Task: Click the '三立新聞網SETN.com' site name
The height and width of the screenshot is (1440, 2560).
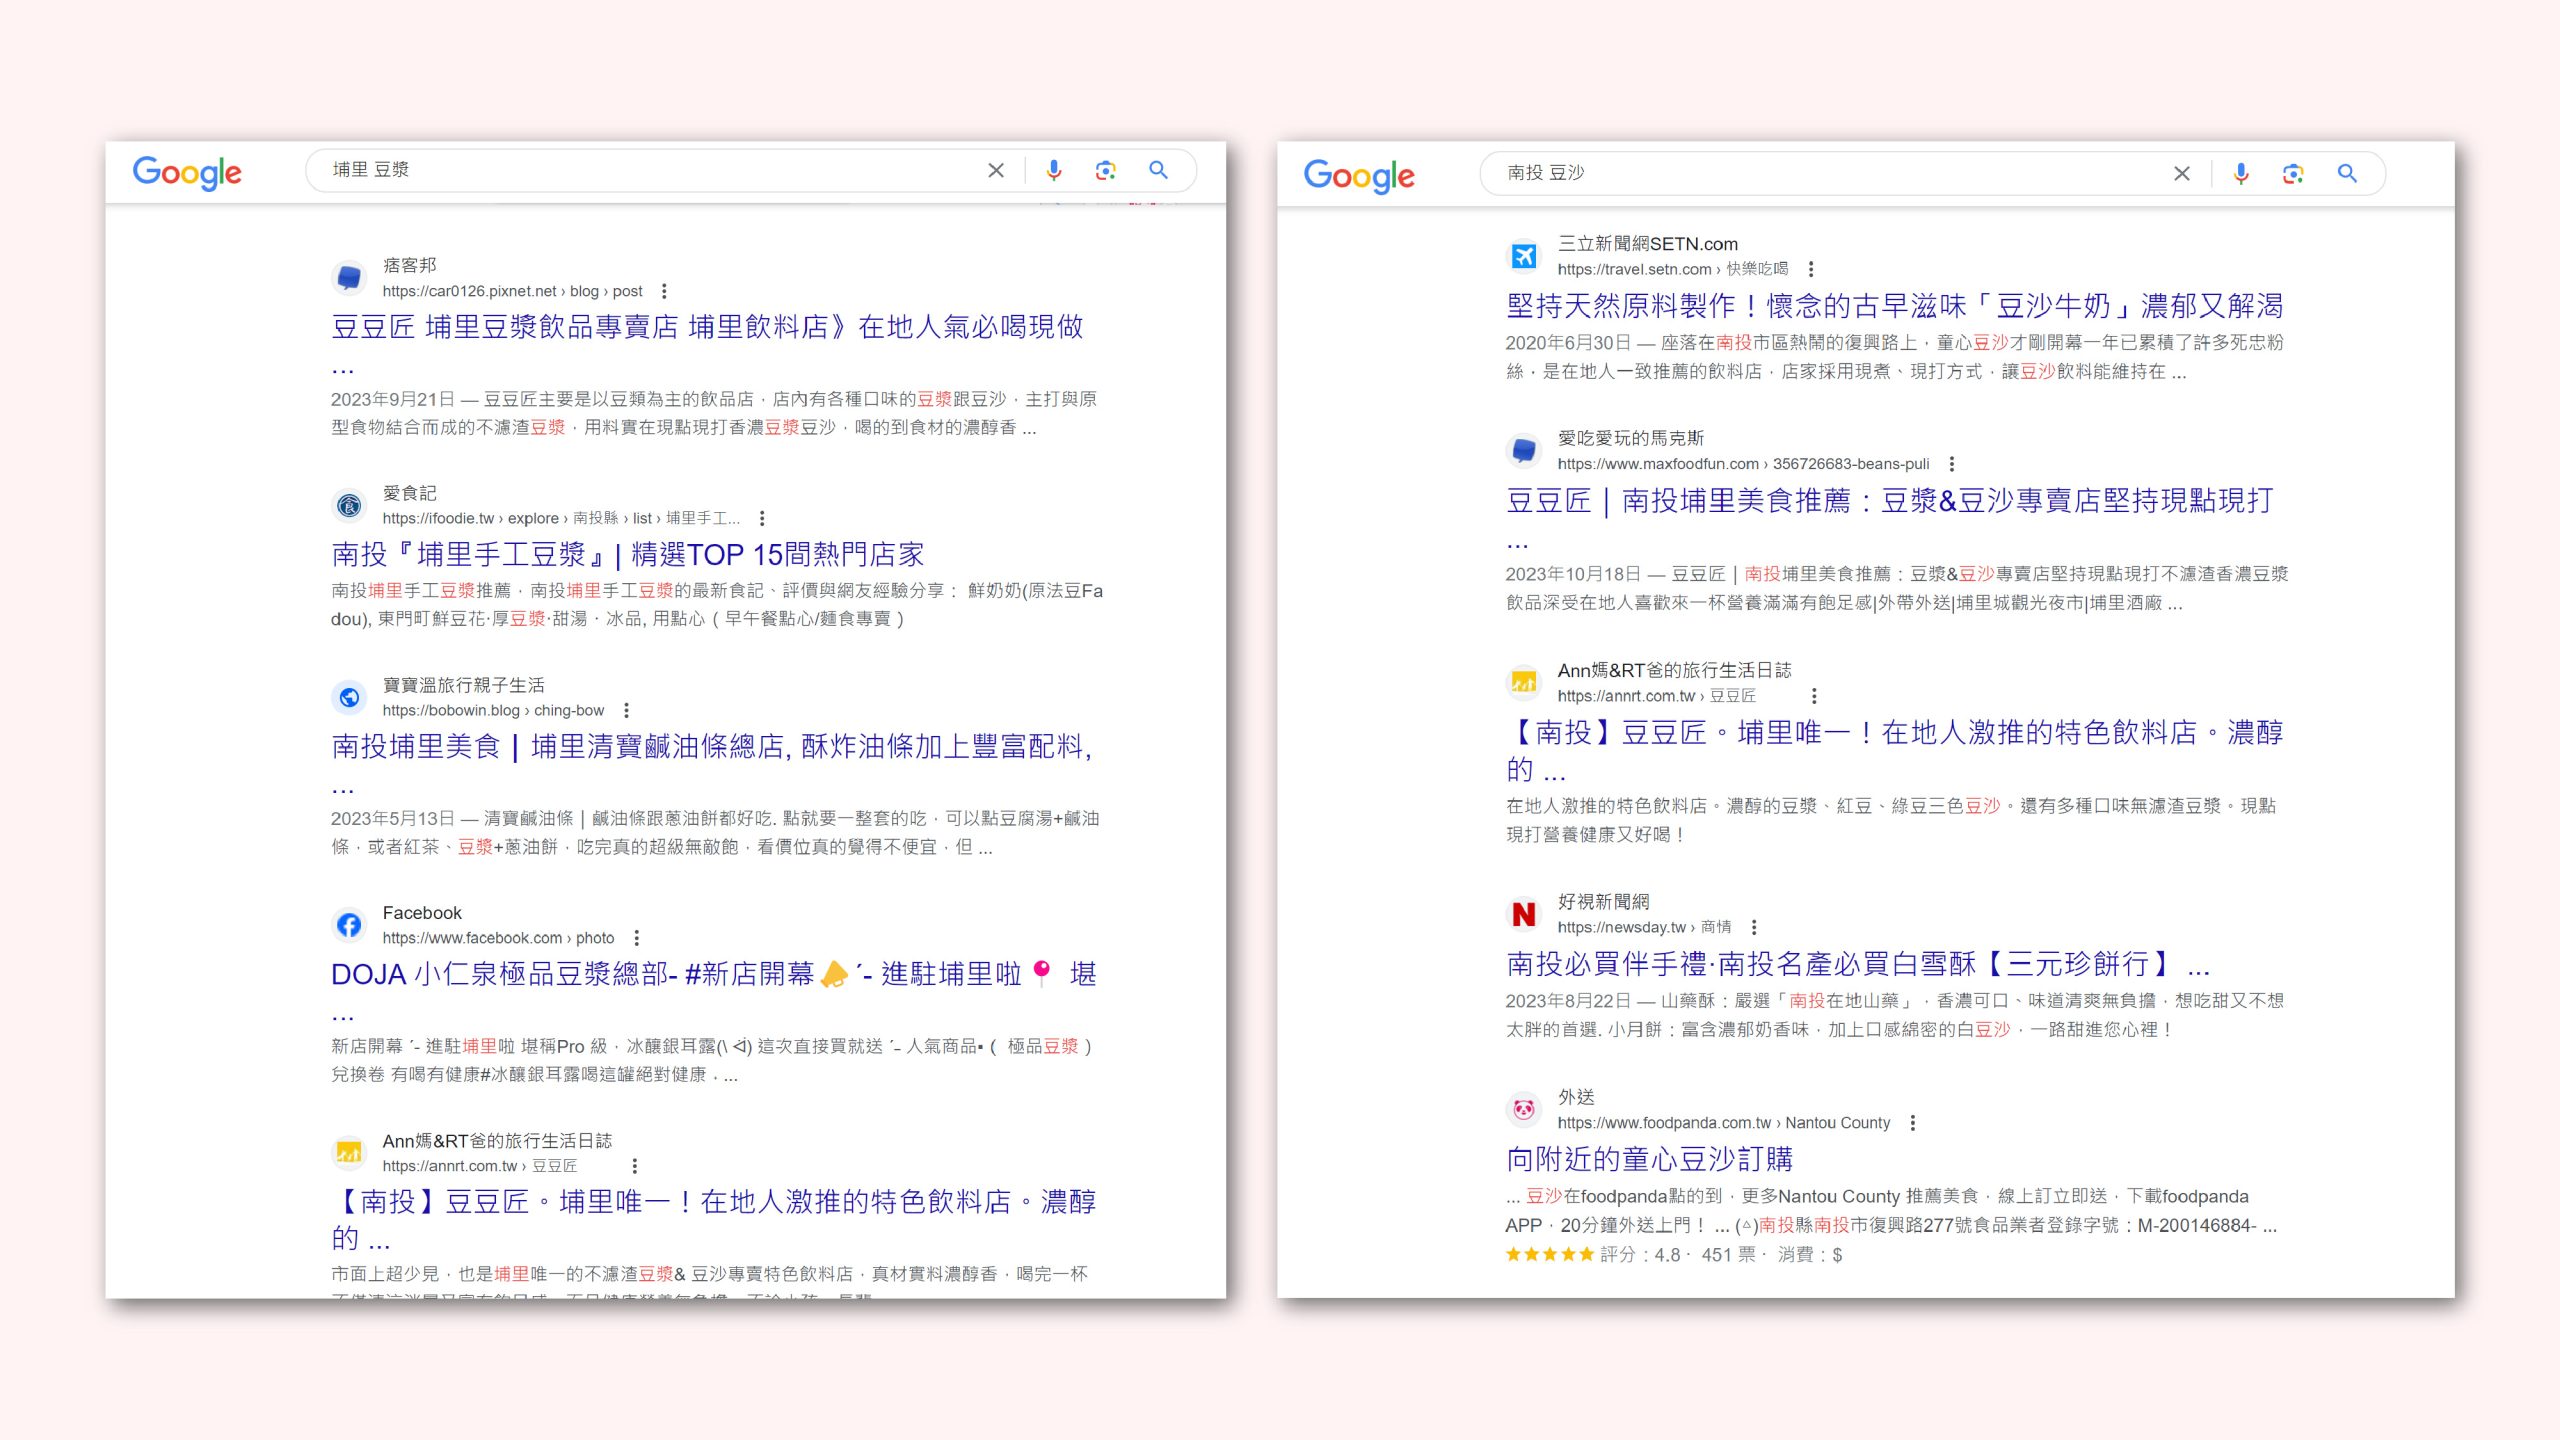Action: [1648, 244]
